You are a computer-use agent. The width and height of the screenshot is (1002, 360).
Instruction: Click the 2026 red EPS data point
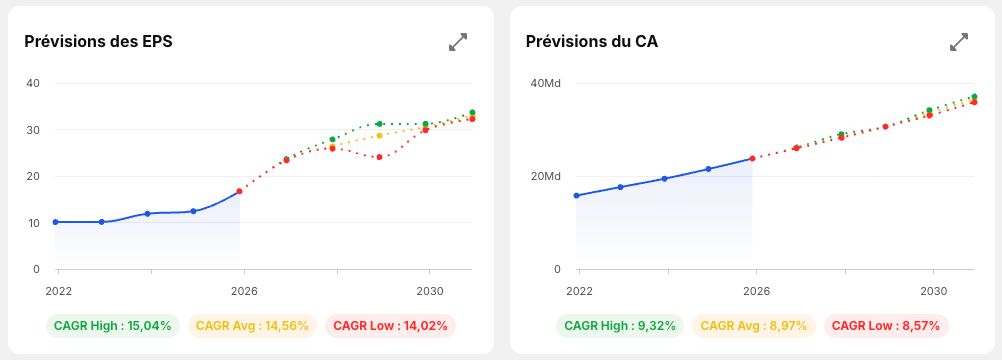pyautogui.click(x=239, y=191)
